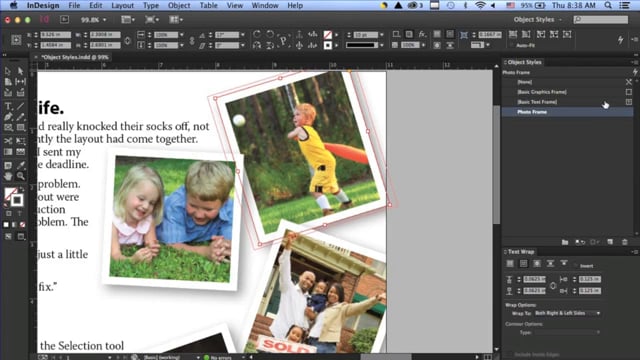640x360 pixels.
Task: Switch to Object Styles.indd document tab
Action: click(75, 57)
